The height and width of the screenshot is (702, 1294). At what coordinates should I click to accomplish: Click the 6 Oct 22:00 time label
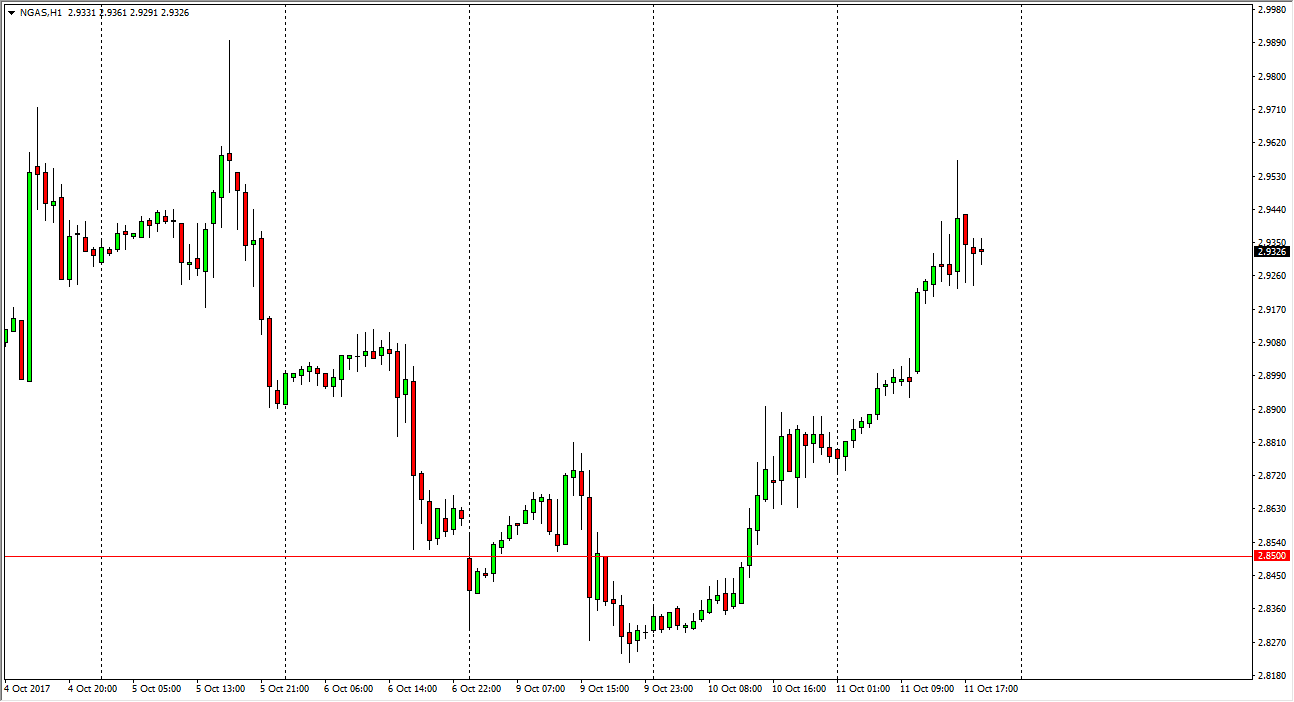pyautogui.click(x=475, y=689)
